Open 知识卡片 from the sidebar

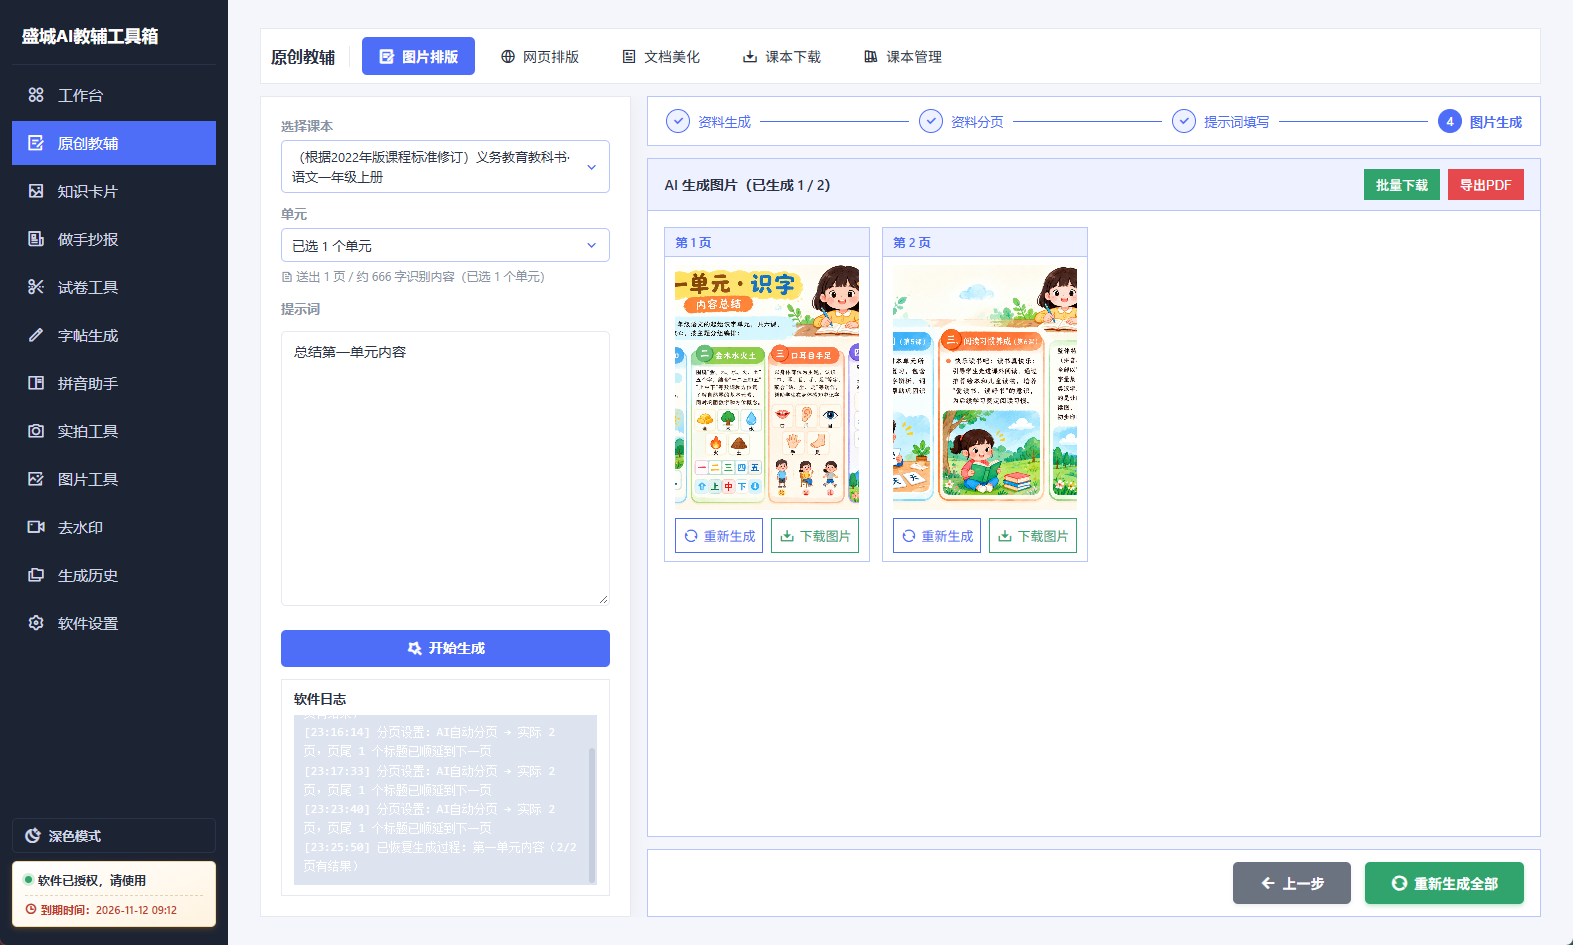pos(114,191)
